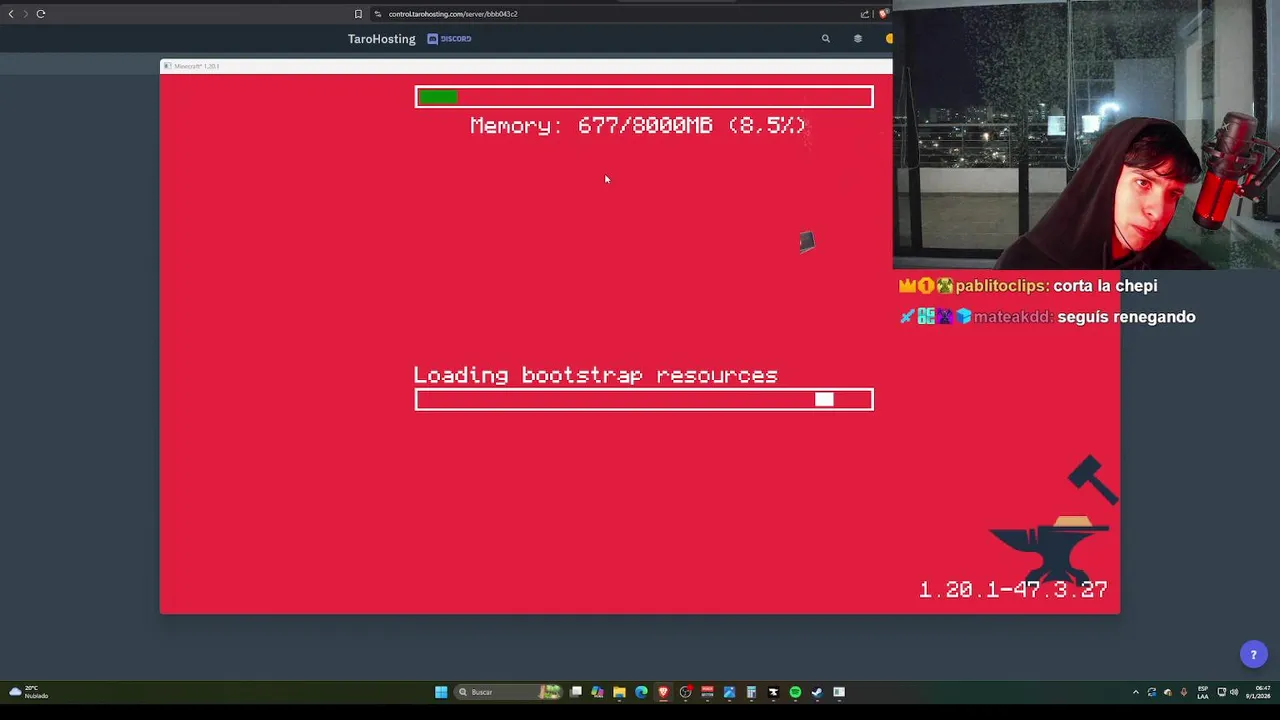Image resolution: width=1280 pixels, height=720 pixels.
Task: Open network display tray icon
Action: pyautogui.click(x=1221, y=692)
